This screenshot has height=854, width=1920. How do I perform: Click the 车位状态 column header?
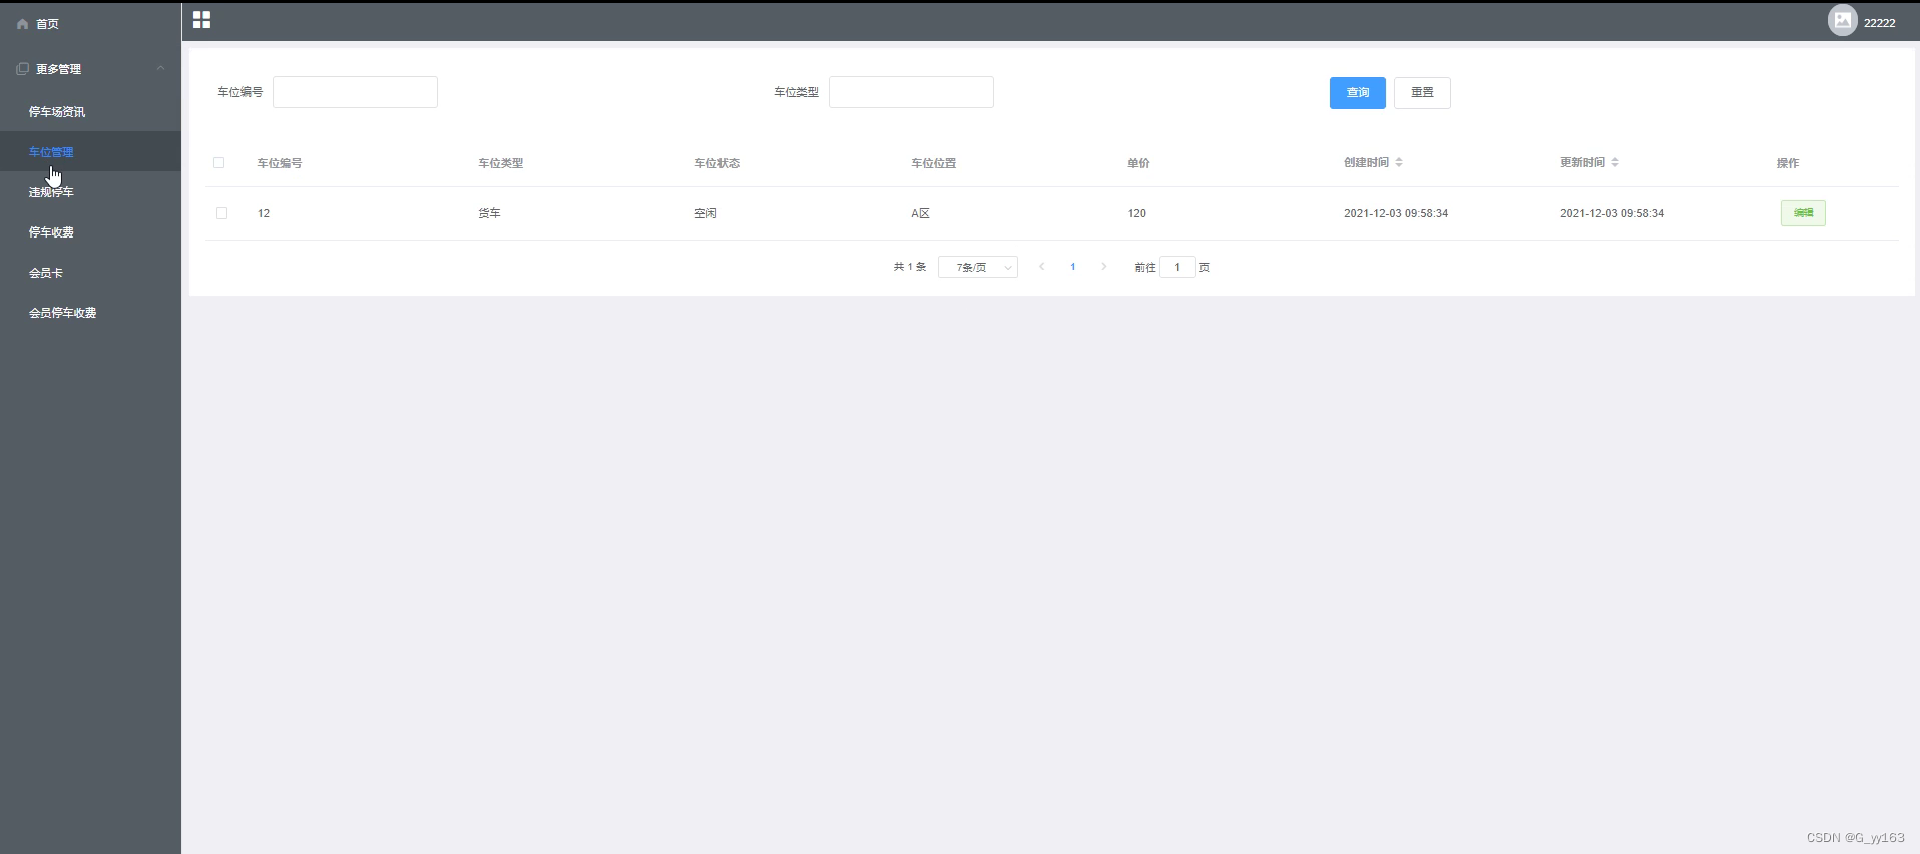(717, 163)
